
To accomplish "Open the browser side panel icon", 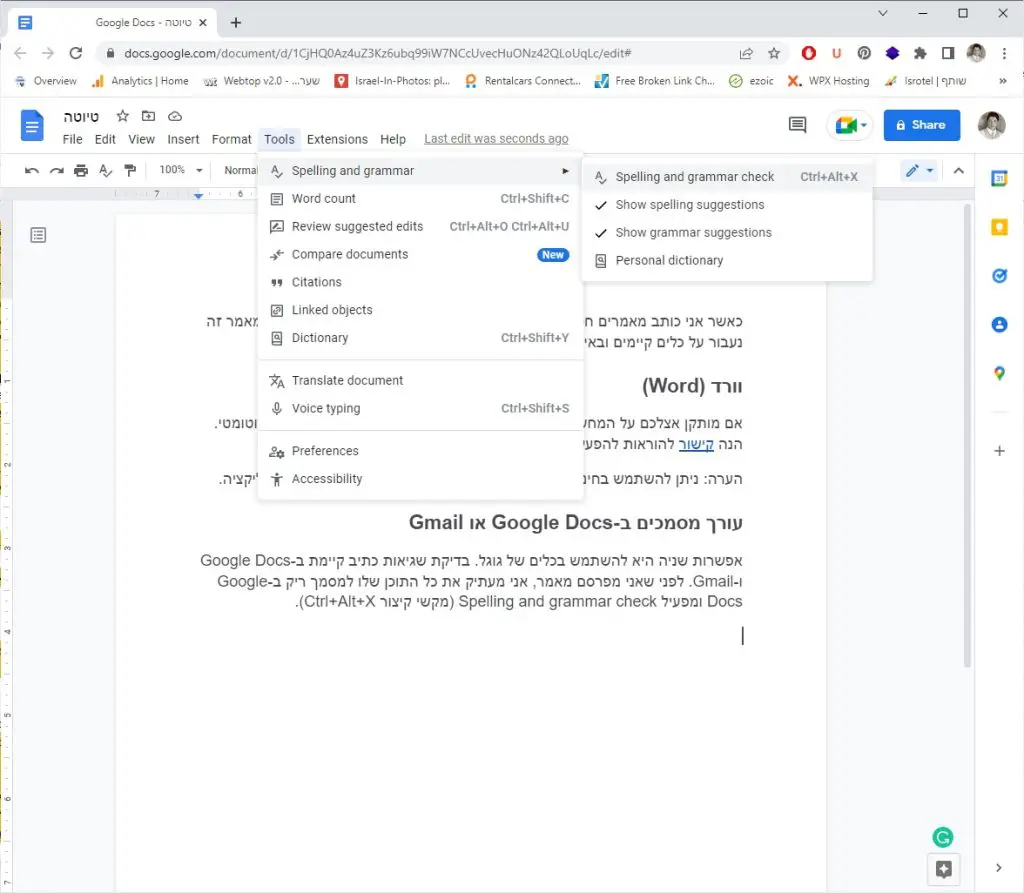I will [948, 53].
